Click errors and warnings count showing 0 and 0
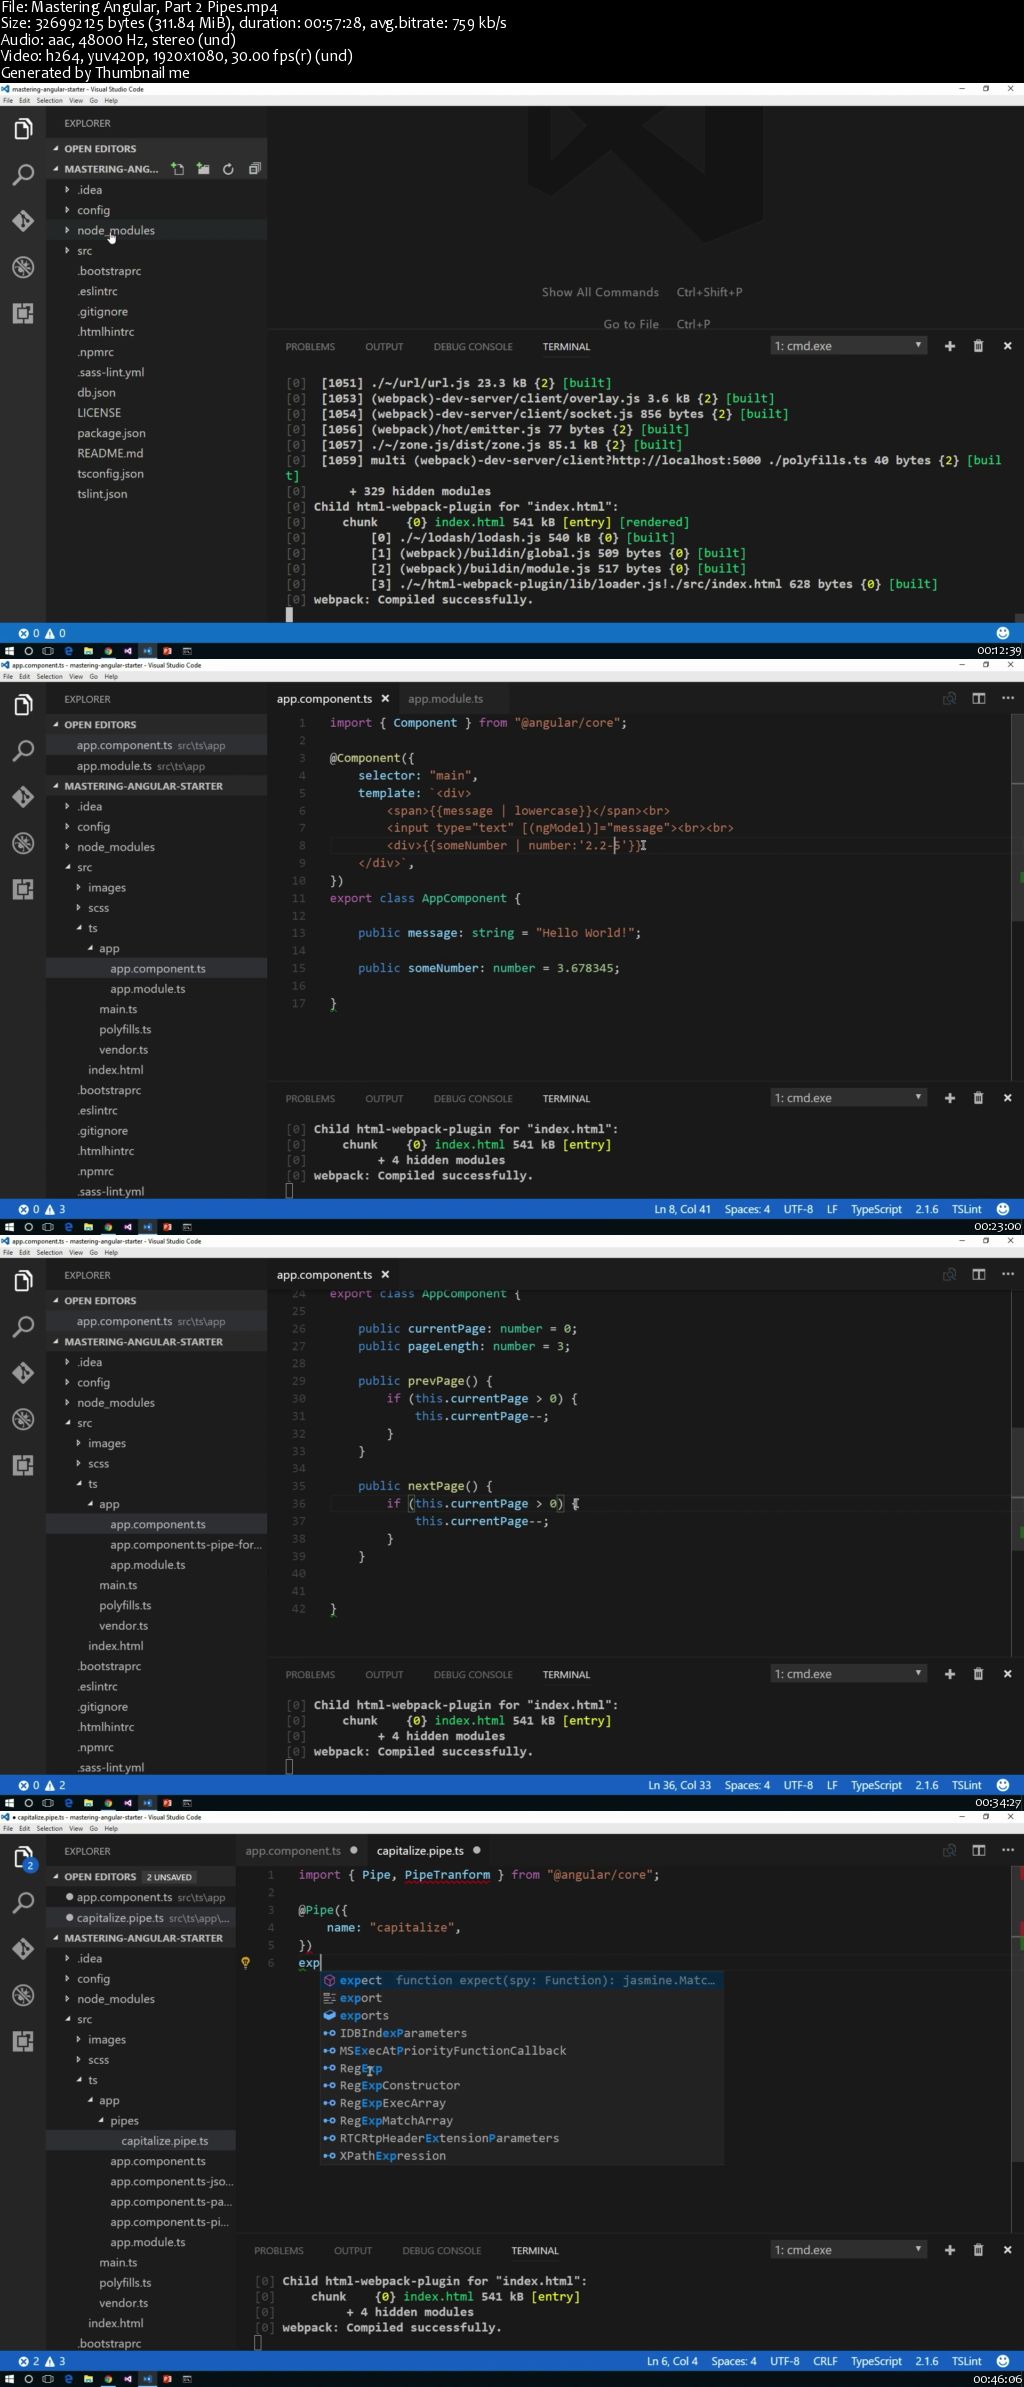The height and width of the screenshot is (2387, 1024). (x=42, y=633)
